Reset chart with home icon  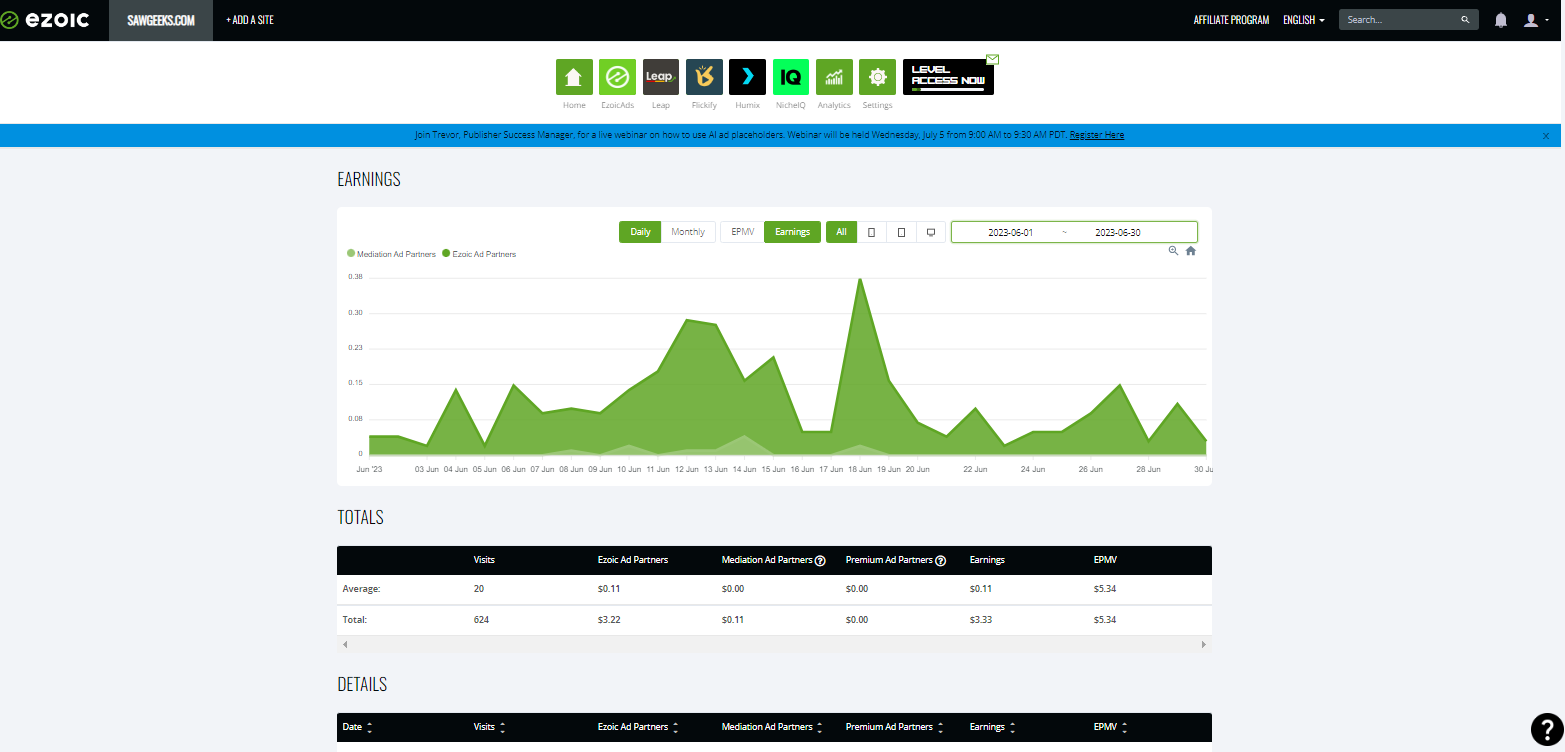tap(1191, 251)
